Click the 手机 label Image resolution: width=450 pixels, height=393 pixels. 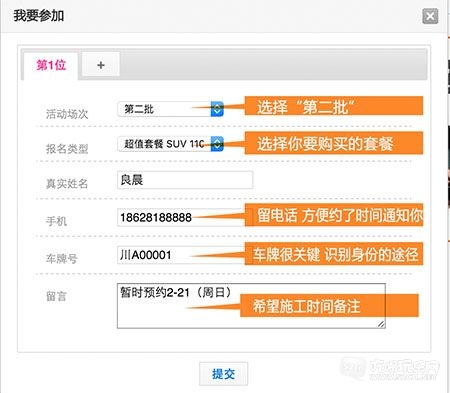point(56,221)
